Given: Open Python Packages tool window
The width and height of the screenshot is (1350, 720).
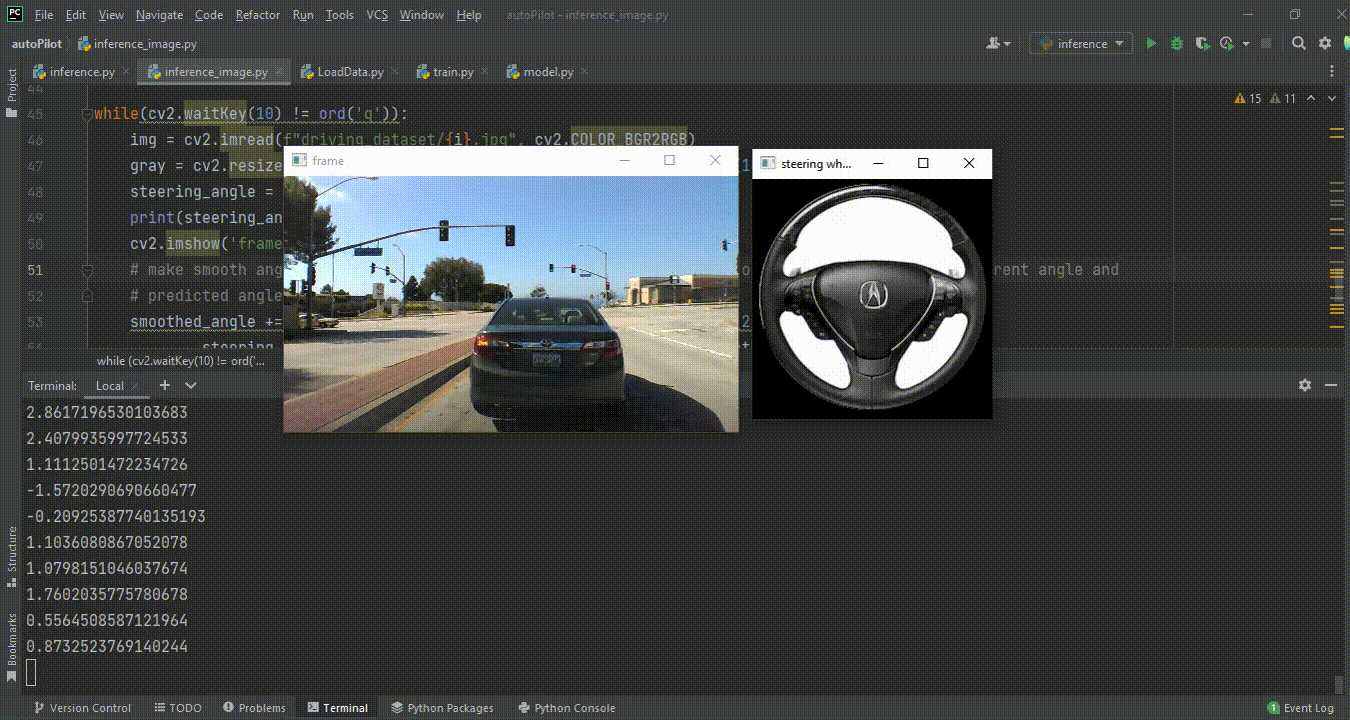Looking at the screenshot, I should pyautogui.click(x=441, y=708).
